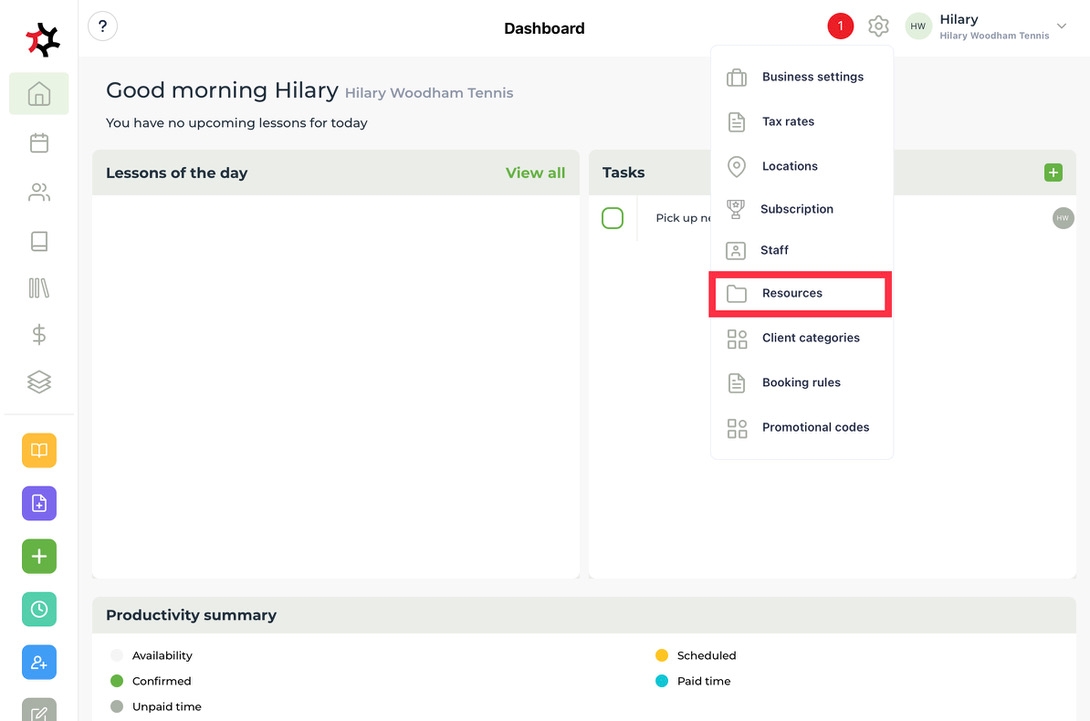Click the Home dashboard icon in sidebar
This screenshot has height=721, width=1090.
pyautogui.click(x=39, y=94)
